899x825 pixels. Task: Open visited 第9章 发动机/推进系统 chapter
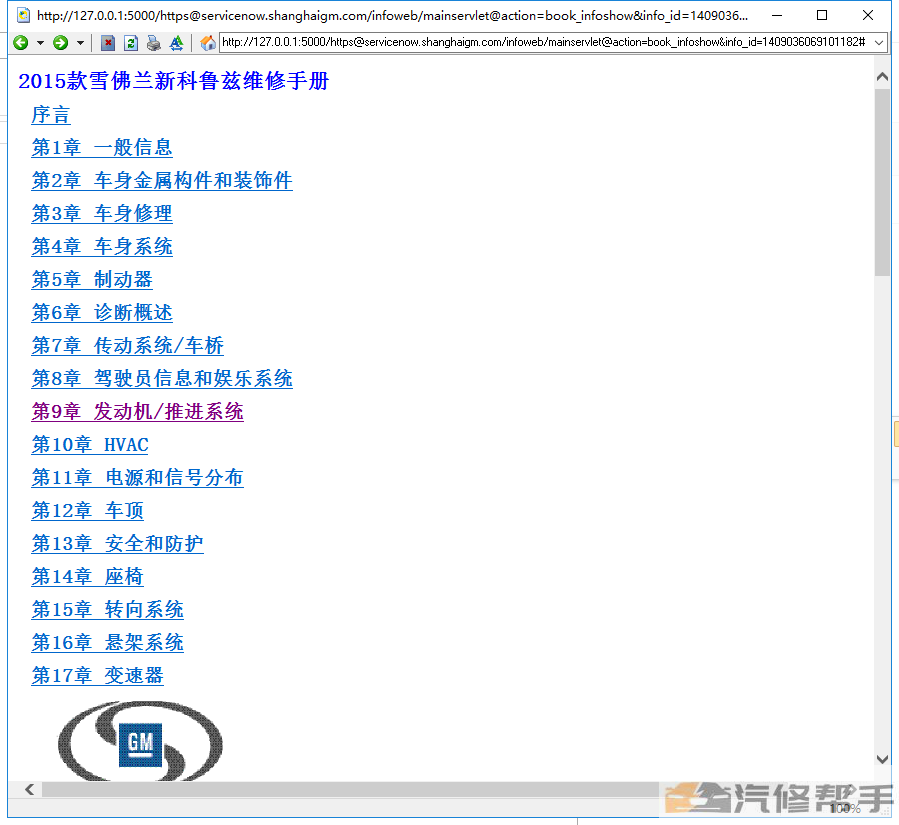click(138, 412)
